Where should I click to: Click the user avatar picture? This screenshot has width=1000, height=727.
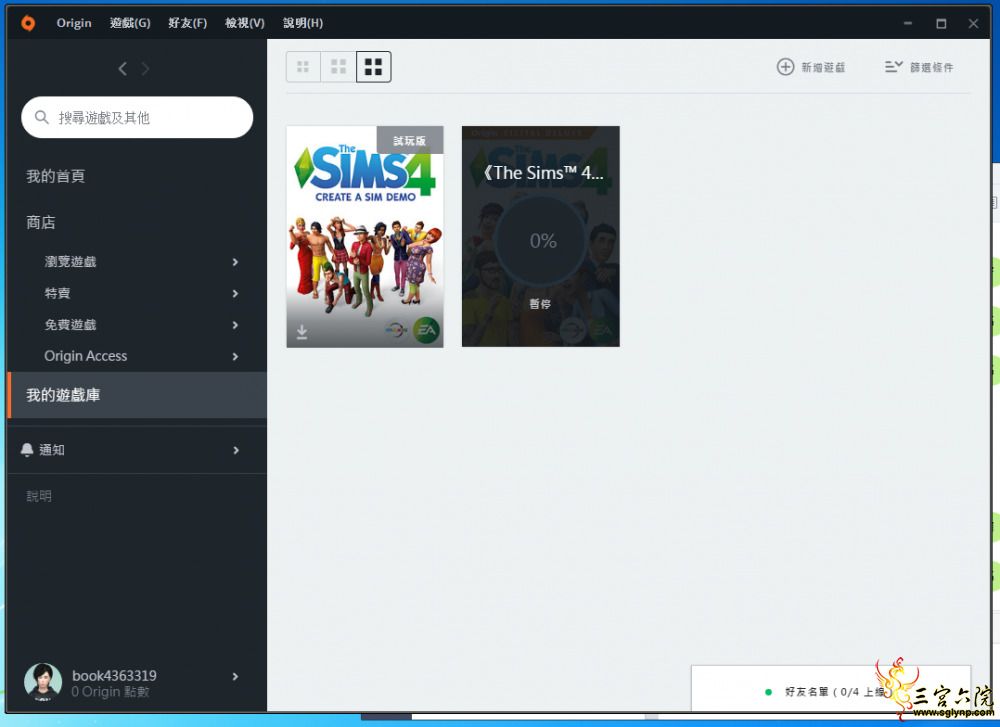tap(43, 682)
